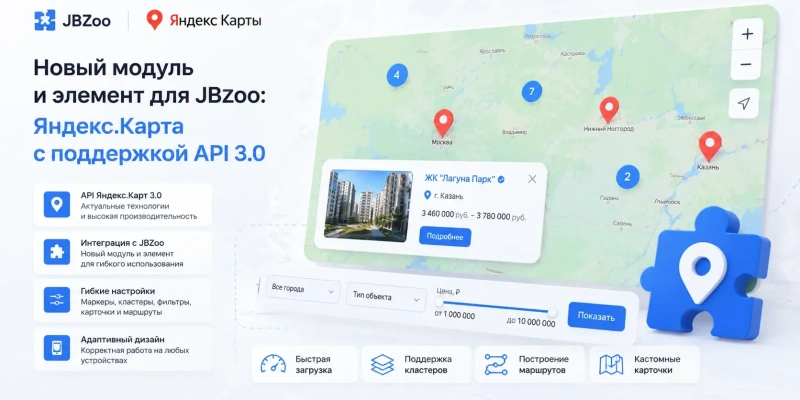The height and width of the screenshot is (400, 800).
Task: Click the "г. Казань" city text
Action: [x=449, y=196]
